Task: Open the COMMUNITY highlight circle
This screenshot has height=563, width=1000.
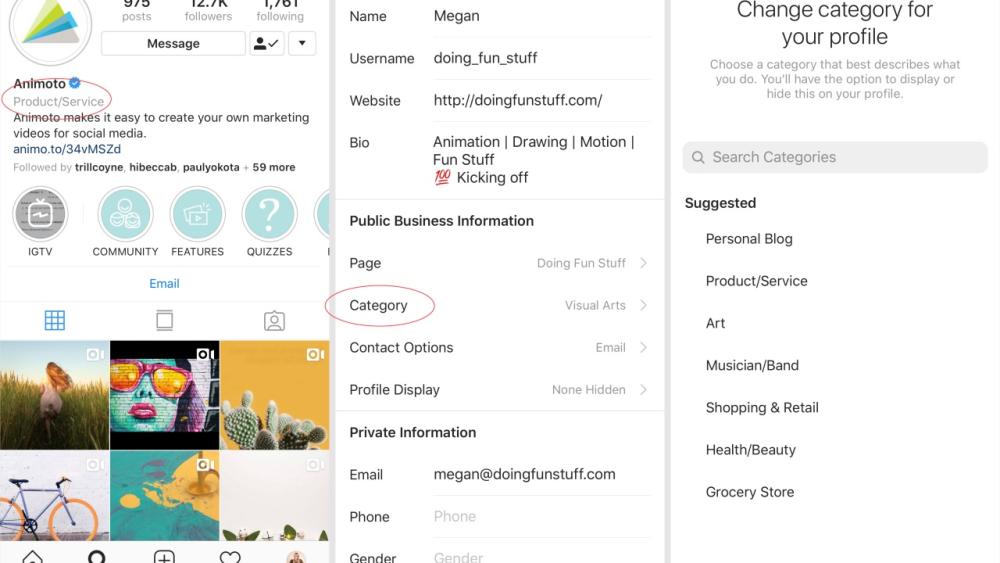Action: tap(125, 215)
